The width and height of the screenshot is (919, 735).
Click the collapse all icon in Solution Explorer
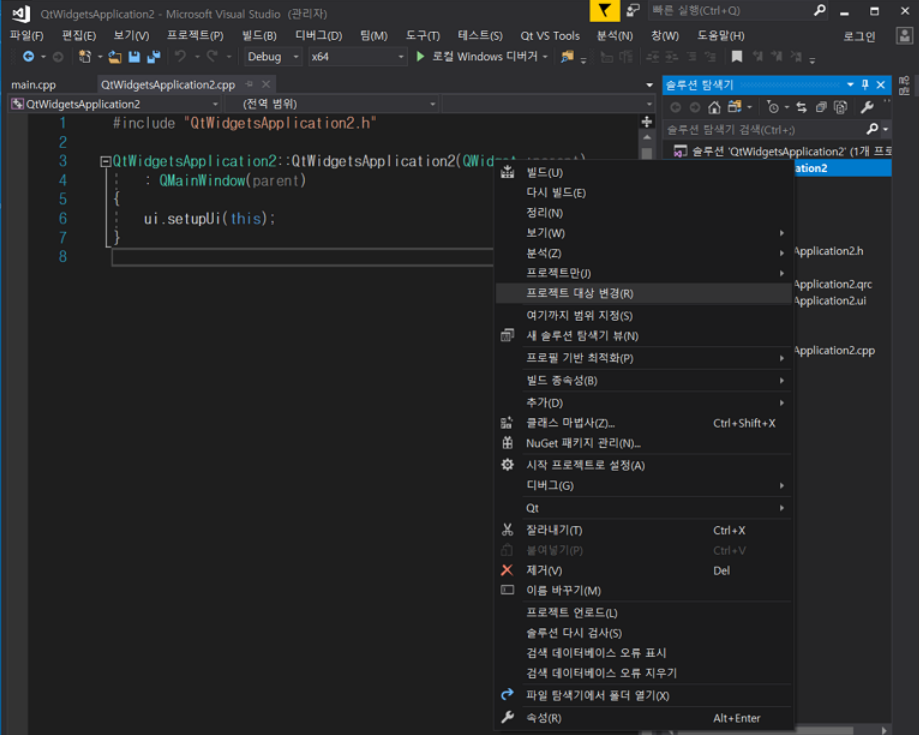point(821,107)
